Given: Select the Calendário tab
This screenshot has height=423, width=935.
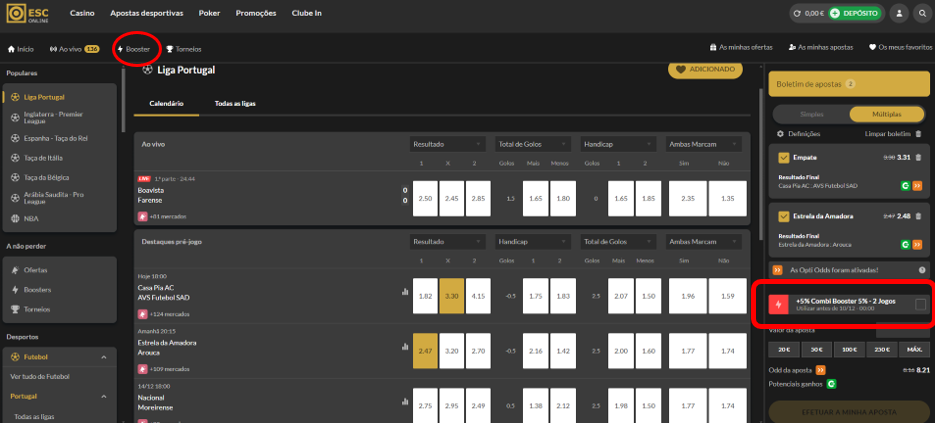Looking at the screenshot, I should tap(166, 103).
